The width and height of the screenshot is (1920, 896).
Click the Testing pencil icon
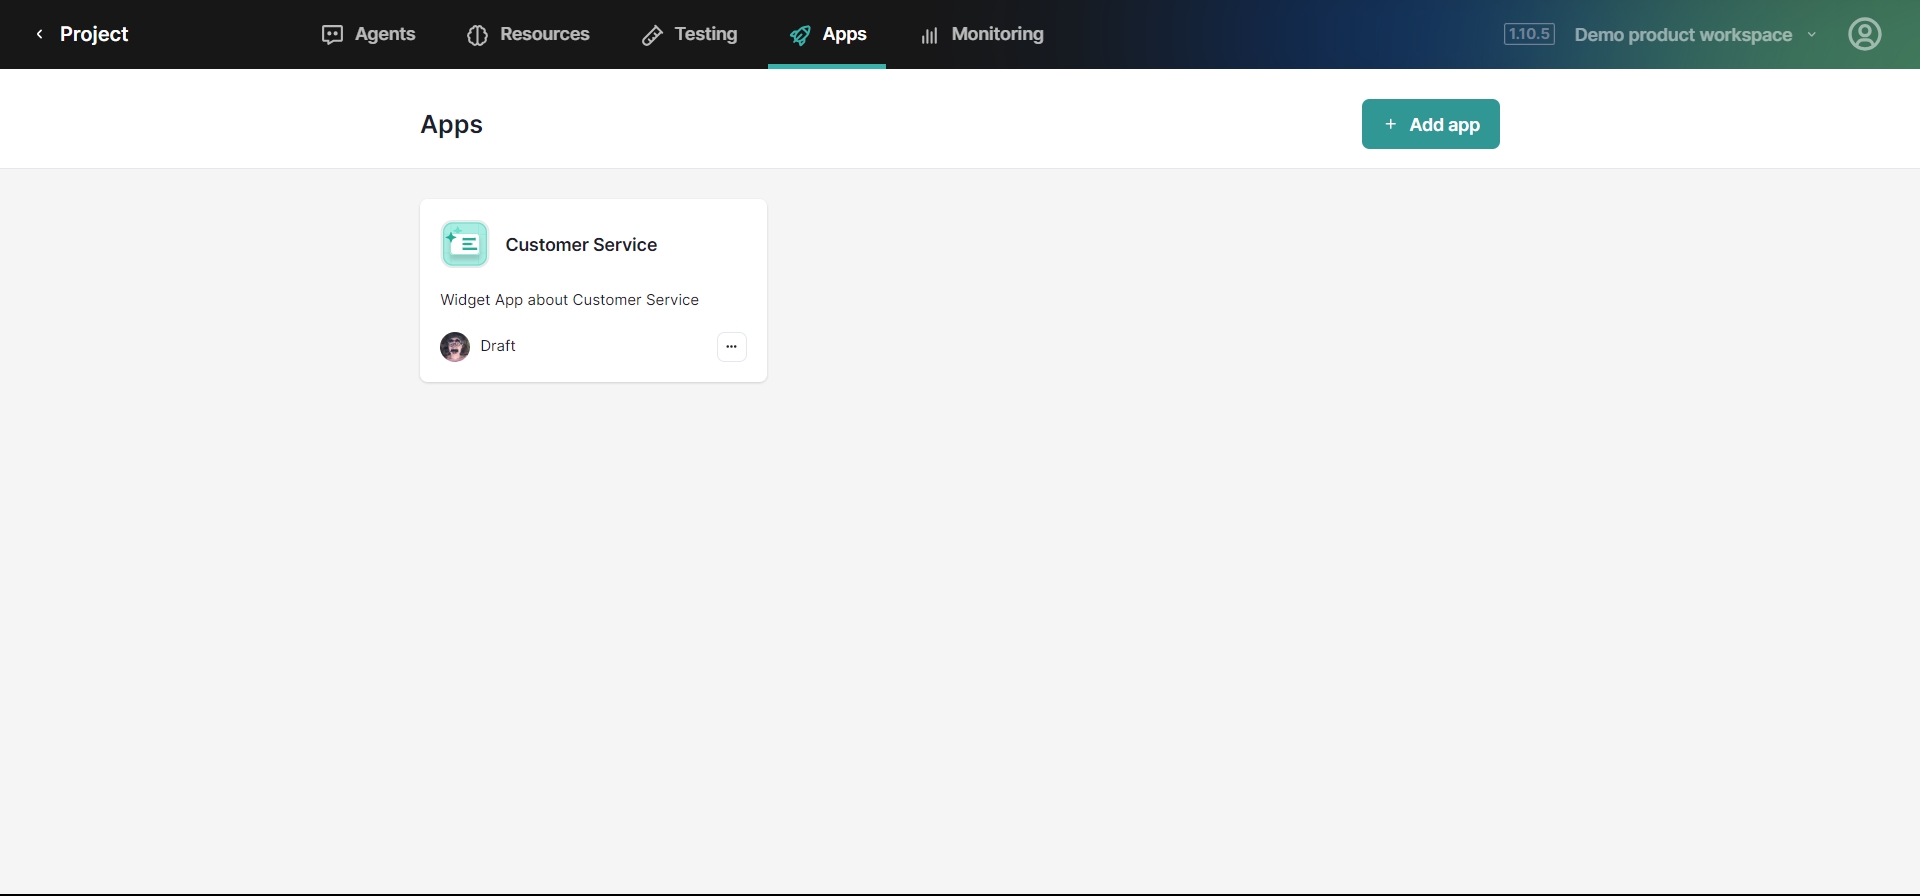click(x=652, y=35)
